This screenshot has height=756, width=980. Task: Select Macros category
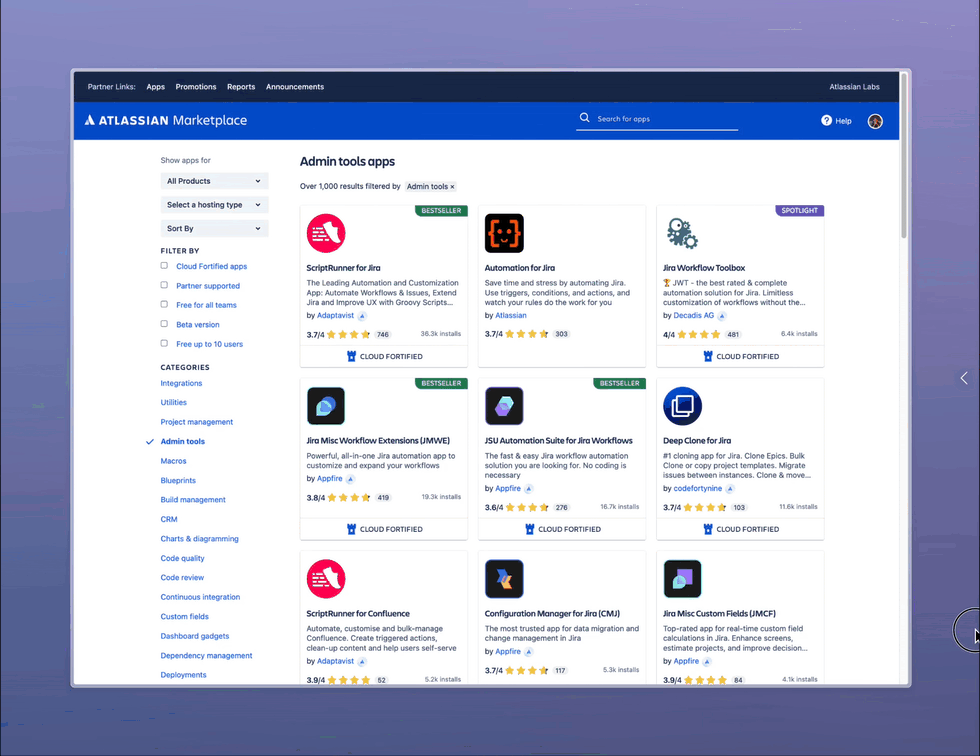(173, 461)
